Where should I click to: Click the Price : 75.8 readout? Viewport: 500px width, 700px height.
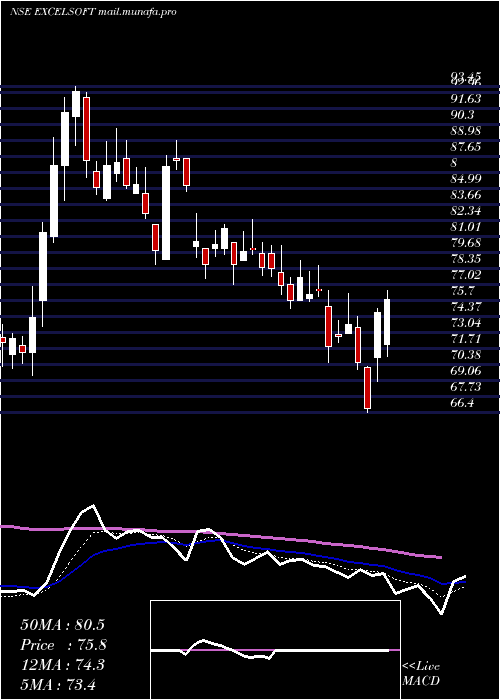tap(63, 645)
